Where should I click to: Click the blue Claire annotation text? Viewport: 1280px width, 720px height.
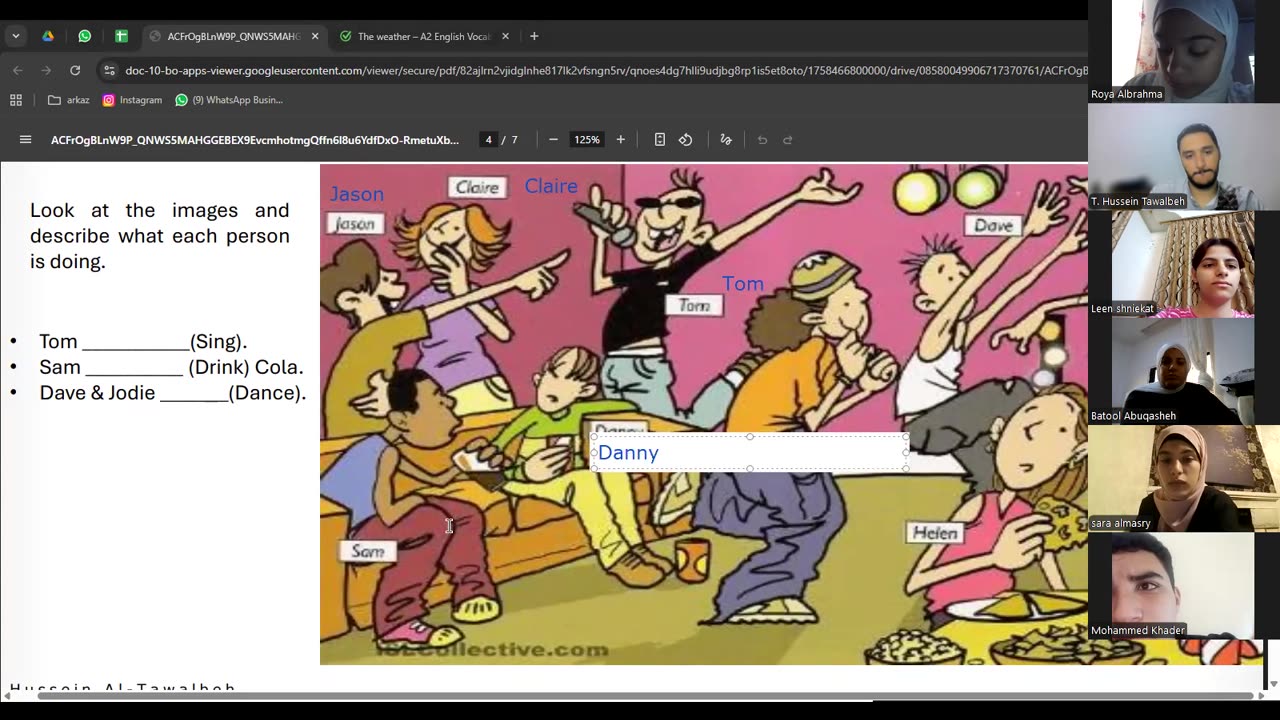pos(551,186)
